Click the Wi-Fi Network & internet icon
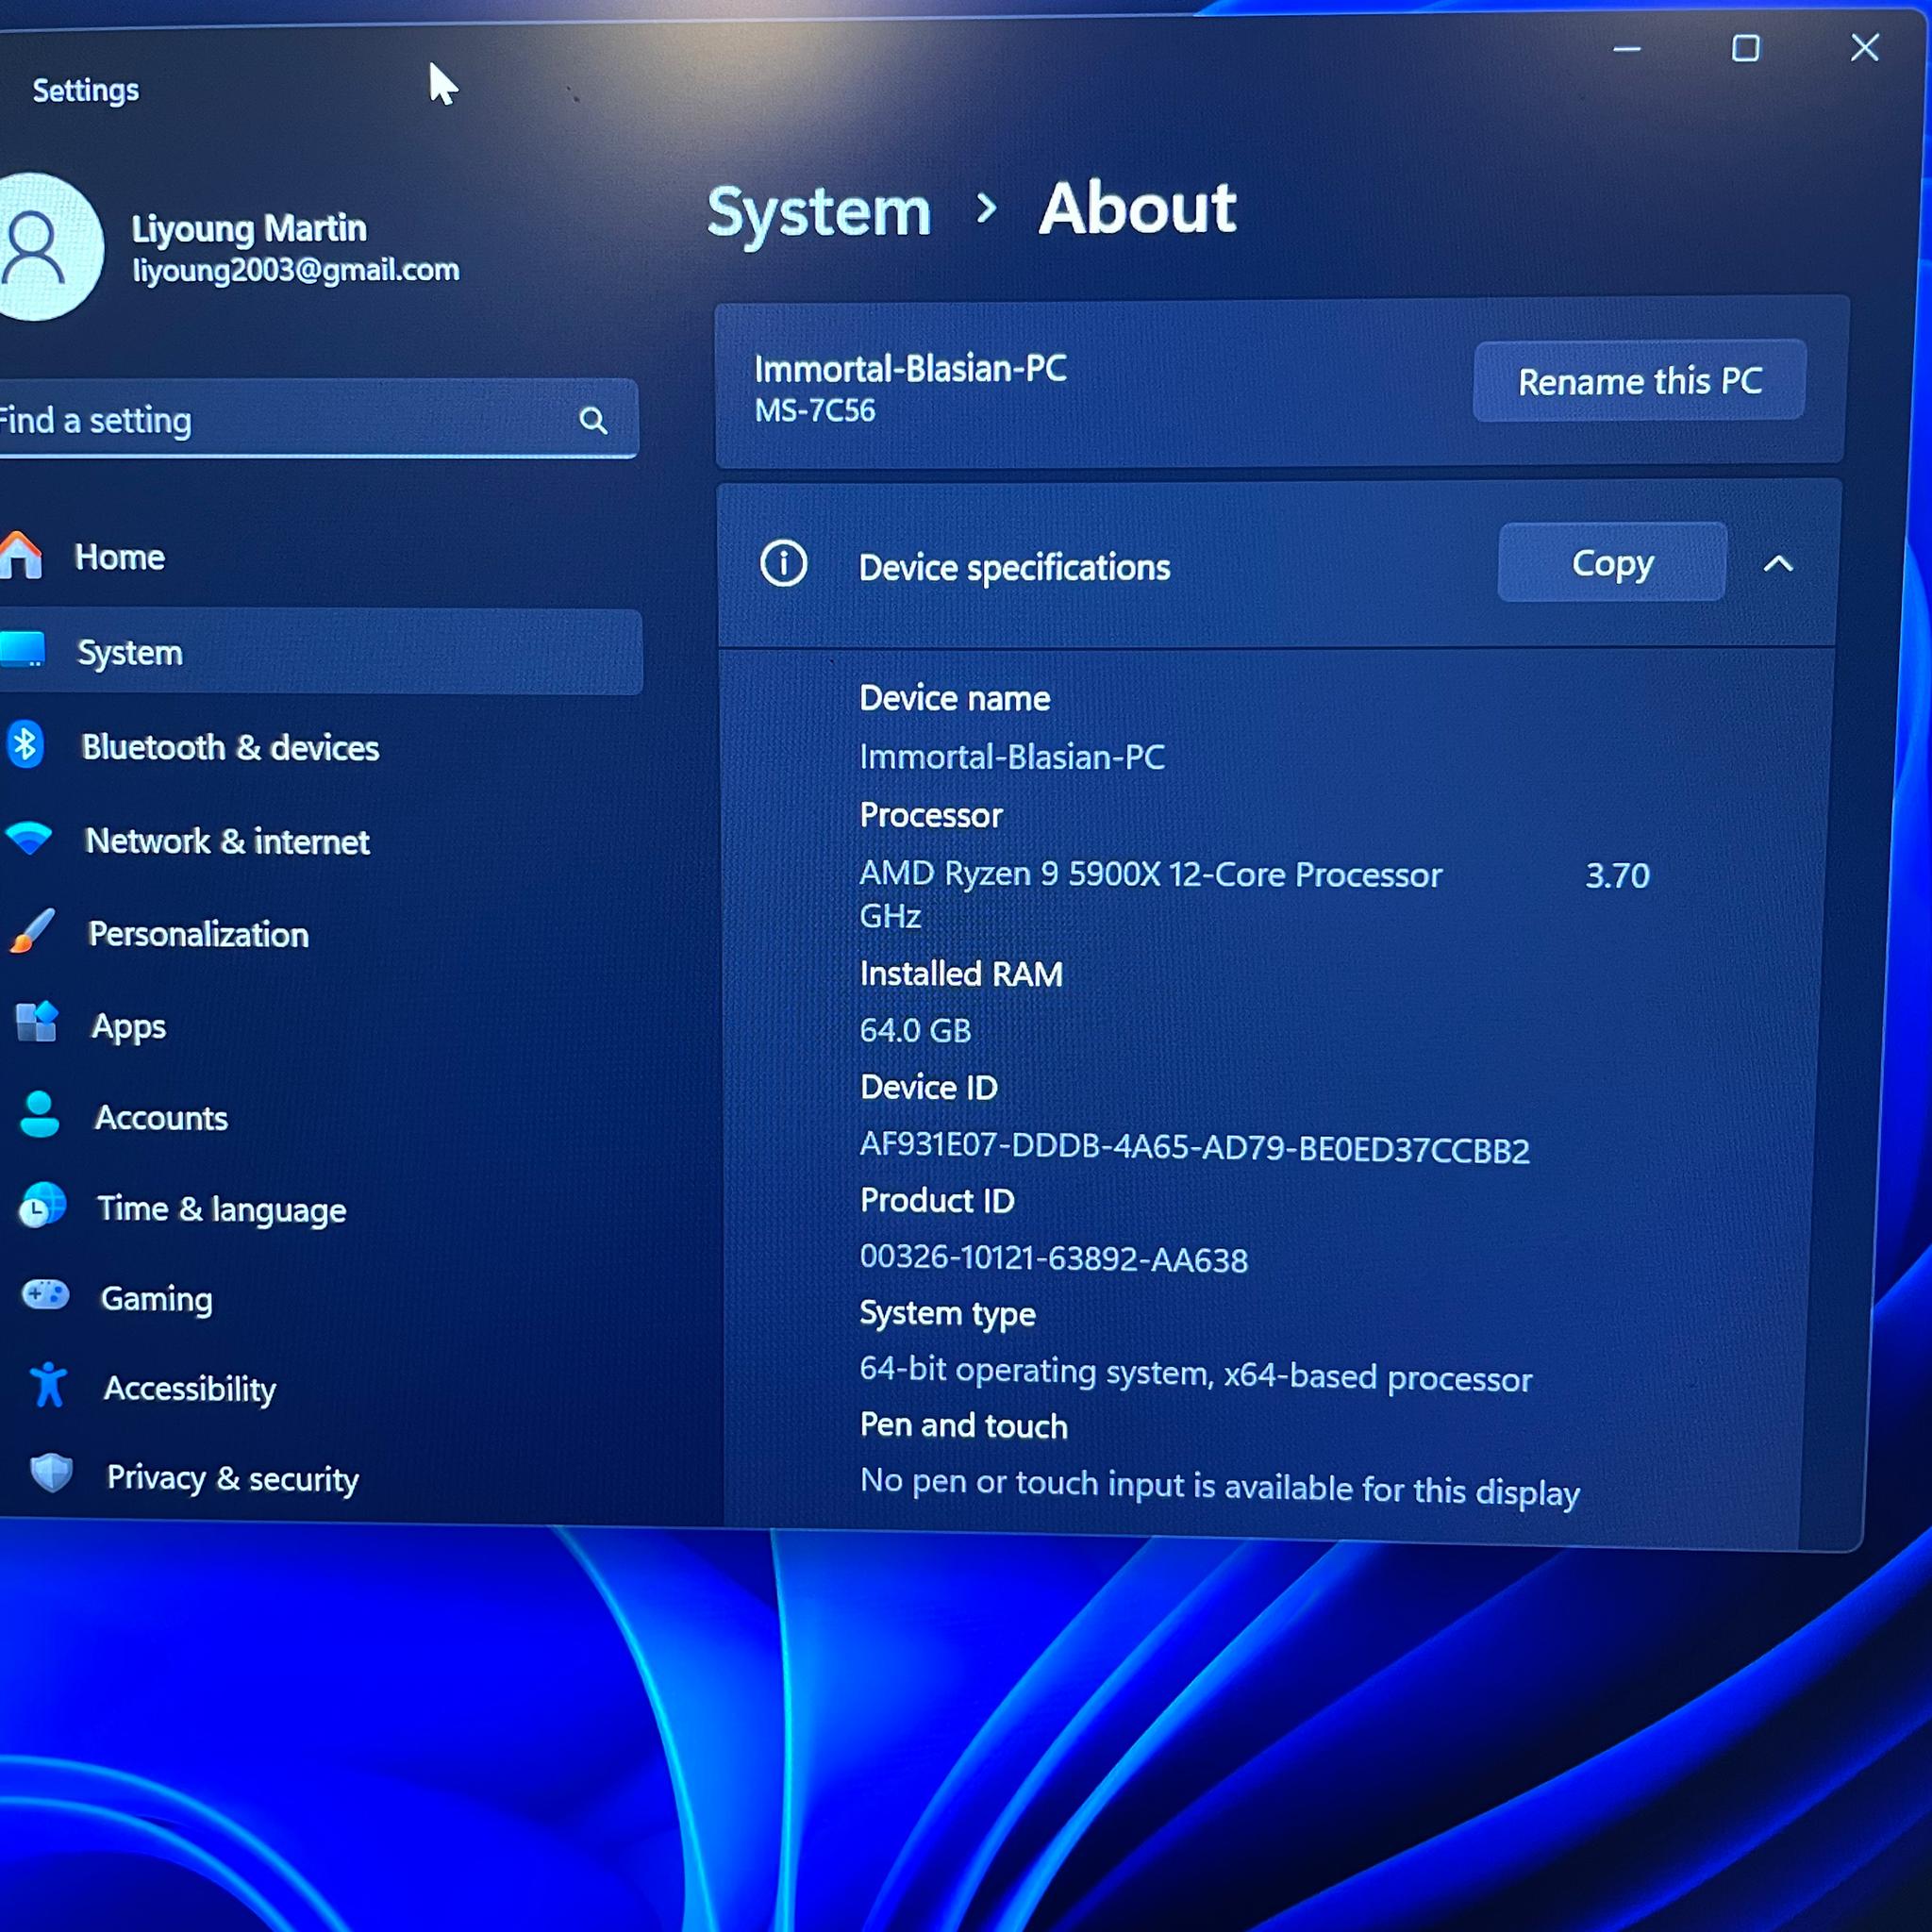 pos(29,838)
